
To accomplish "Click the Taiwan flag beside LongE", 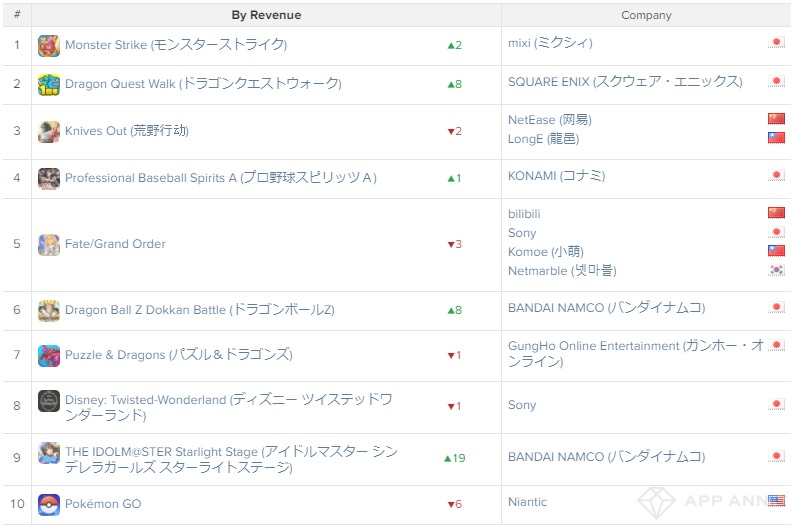I will (776, 138).
